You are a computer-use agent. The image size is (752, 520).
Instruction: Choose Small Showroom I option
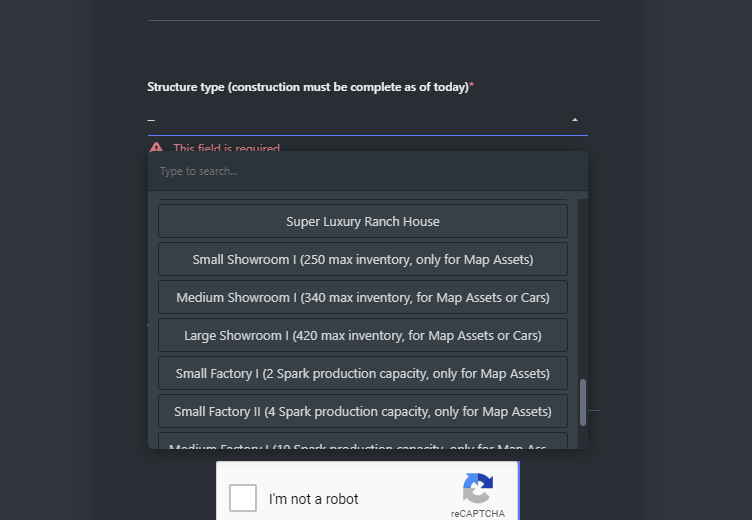[363, 260]
